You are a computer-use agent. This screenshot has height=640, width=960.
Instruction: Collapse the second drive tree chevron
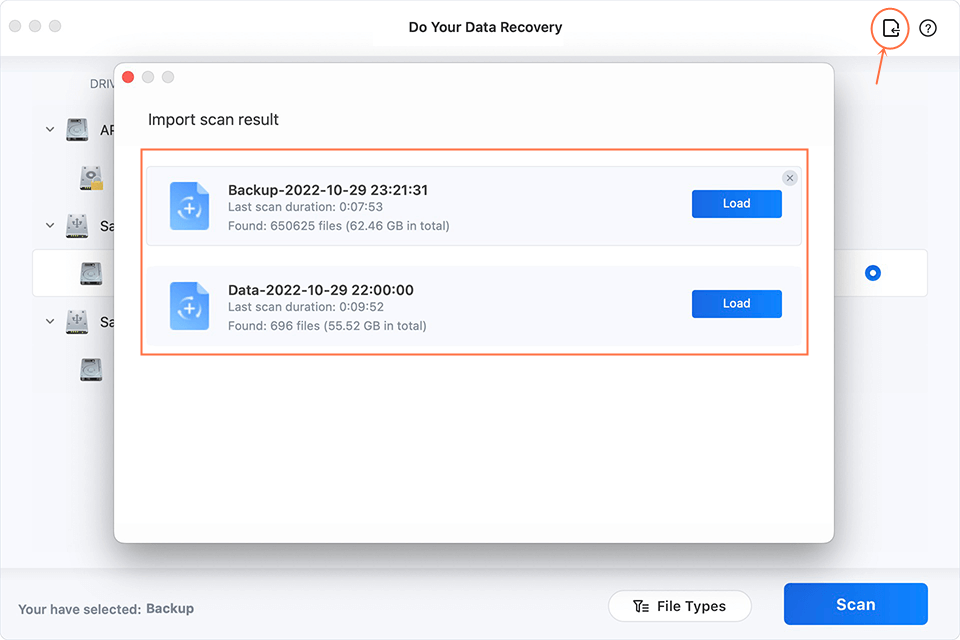point(50,227)
